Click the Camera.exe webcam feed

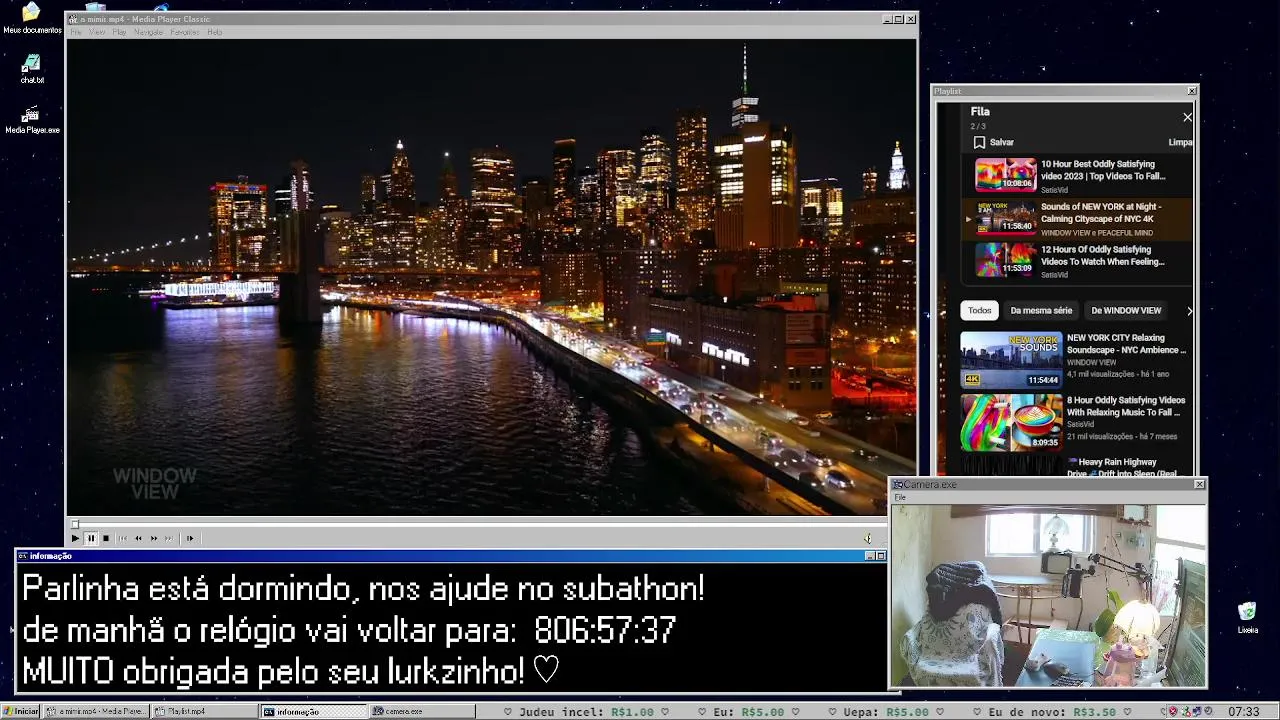pyautogui.click(x=1048, y=595)
